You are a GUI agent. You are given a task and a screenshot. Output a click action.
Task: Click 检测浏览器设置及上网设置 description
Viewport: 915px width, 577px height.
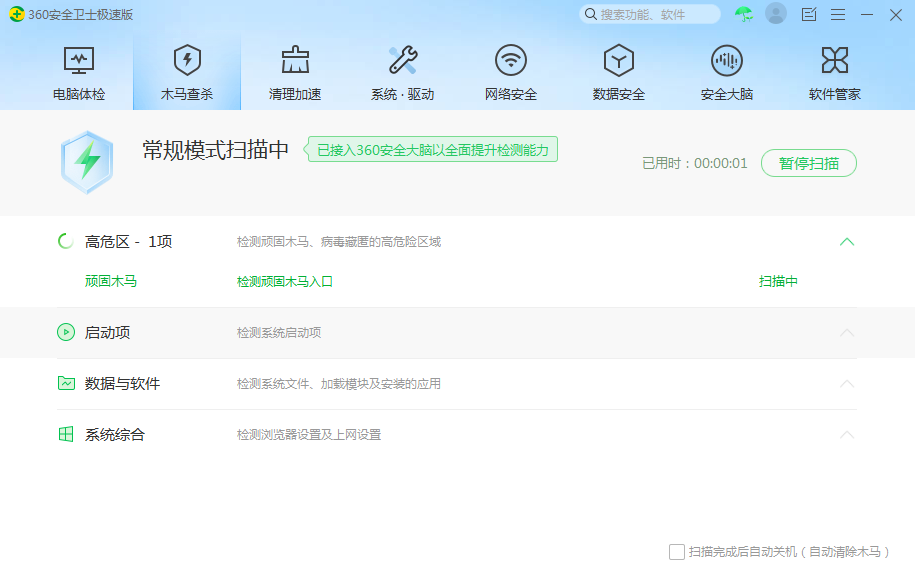click(x=309, y=435)
